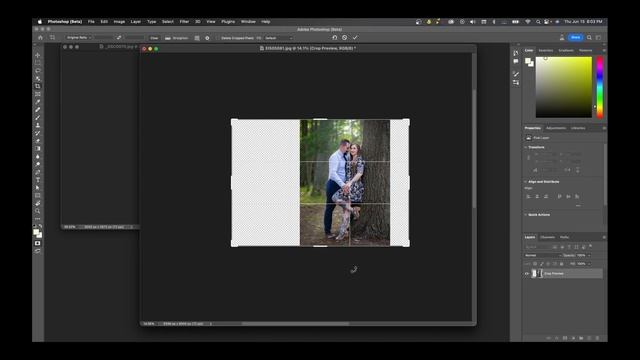
Task: Select the Eyedropper tool
Action: point(38,102)
